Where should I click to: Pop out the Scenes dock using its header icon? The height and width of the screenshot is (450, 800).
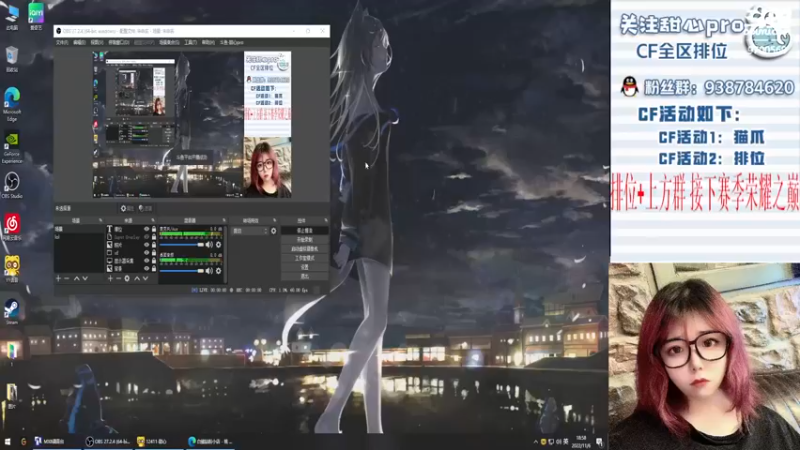pos(101,220)
